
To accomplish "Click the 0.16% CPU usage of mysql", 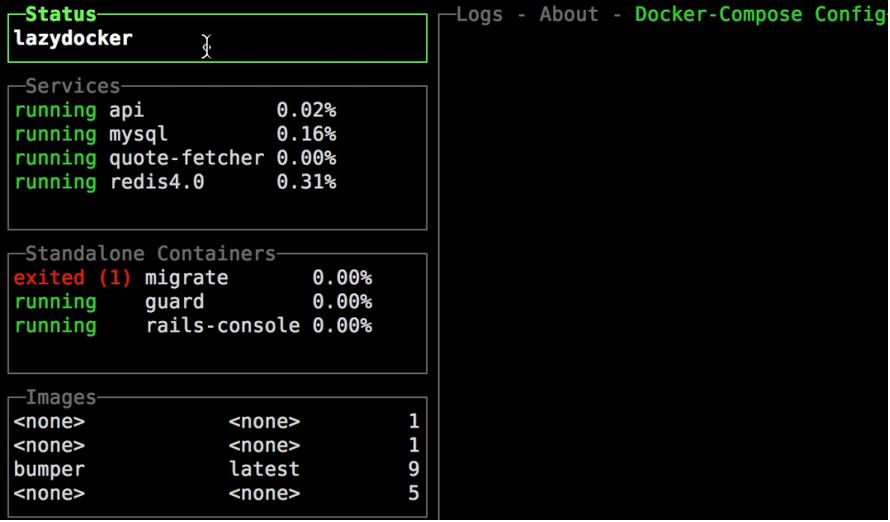I will pos(306,134).
